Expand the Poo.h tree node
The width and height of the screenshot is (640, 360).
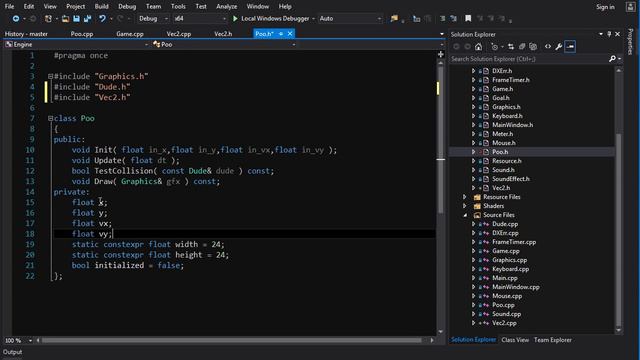click(473, 152)
